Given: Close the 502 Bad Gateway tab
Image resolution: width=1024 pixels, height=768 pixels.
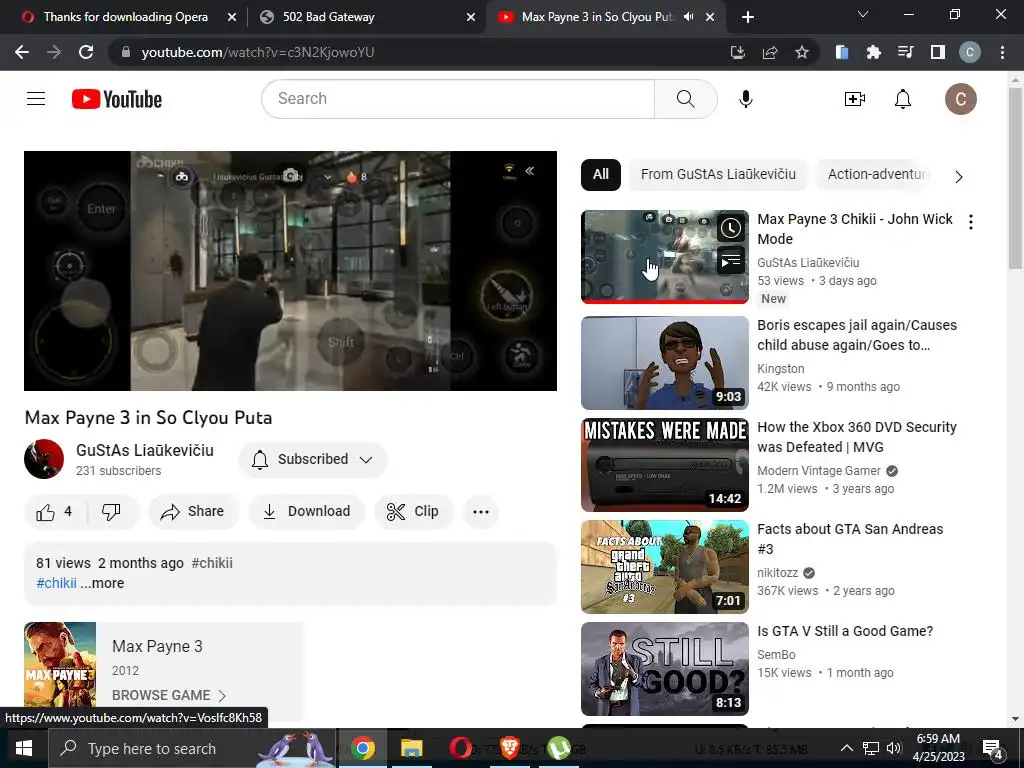Looking at the screenshot, I should (471, 17).
